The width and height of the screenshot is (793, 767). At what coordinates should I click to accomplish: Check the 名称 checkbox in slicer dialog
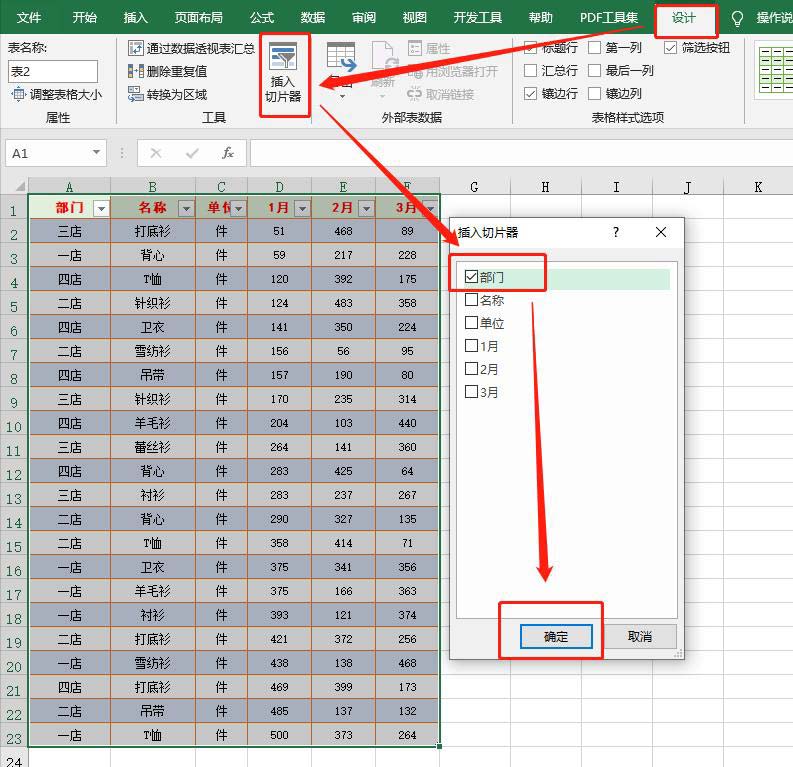472,300
